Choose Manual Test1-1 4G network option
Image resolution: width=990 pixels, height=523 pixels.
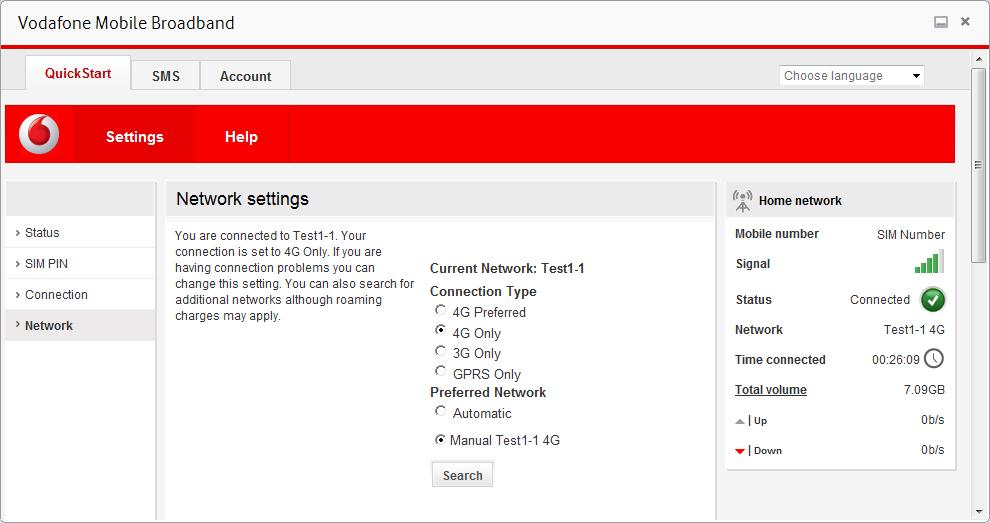coord(441,440)
